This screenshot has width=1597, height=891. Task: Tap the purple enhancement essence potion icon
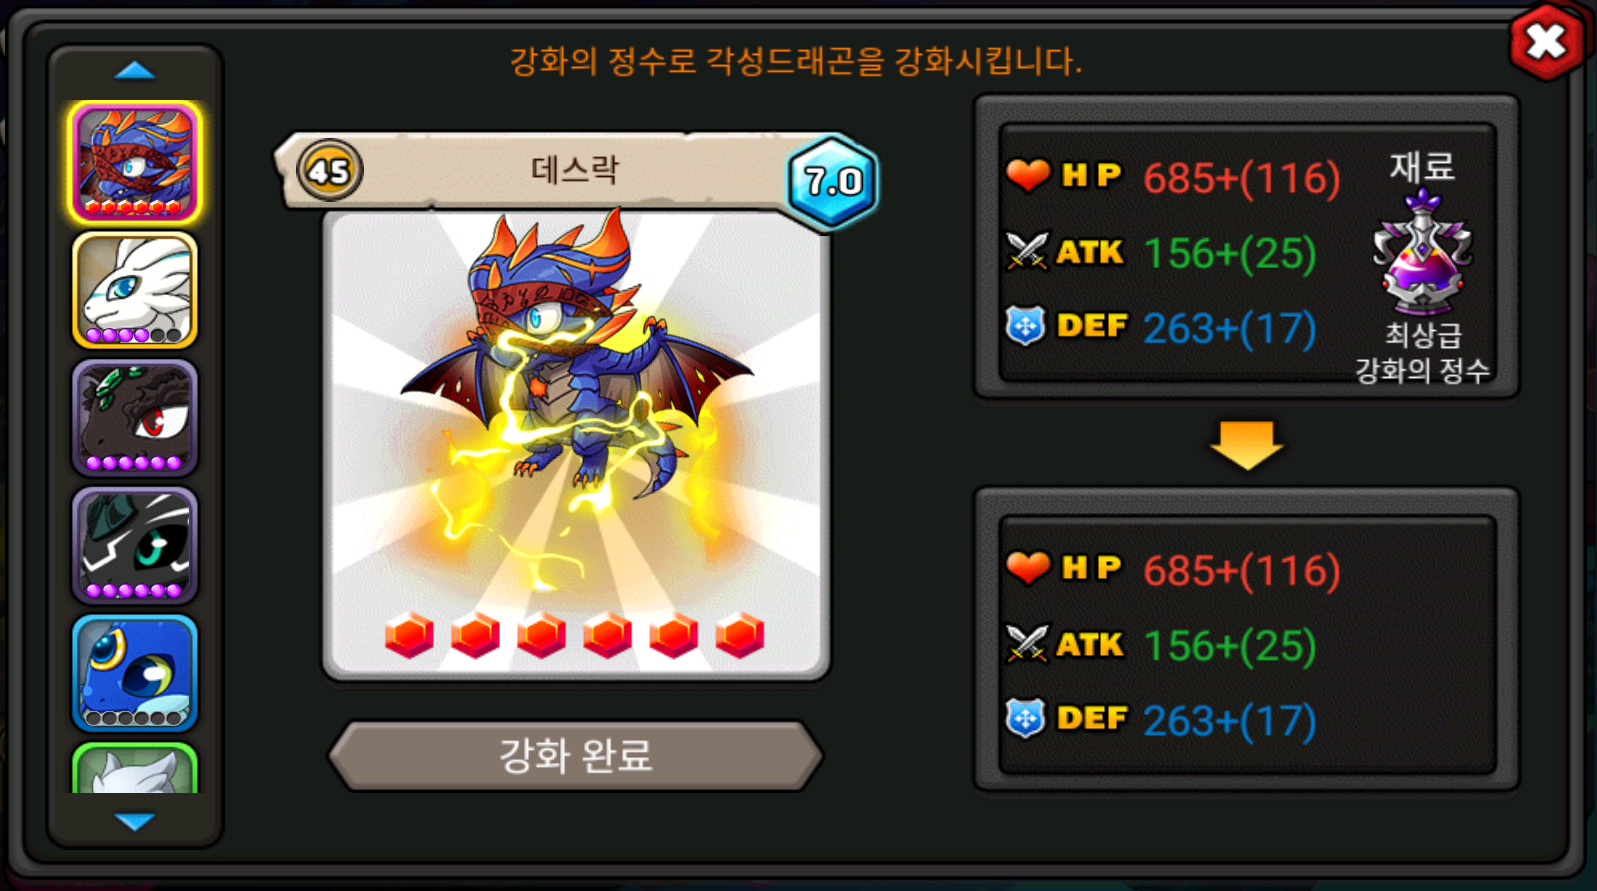[x=1422, y=253]
